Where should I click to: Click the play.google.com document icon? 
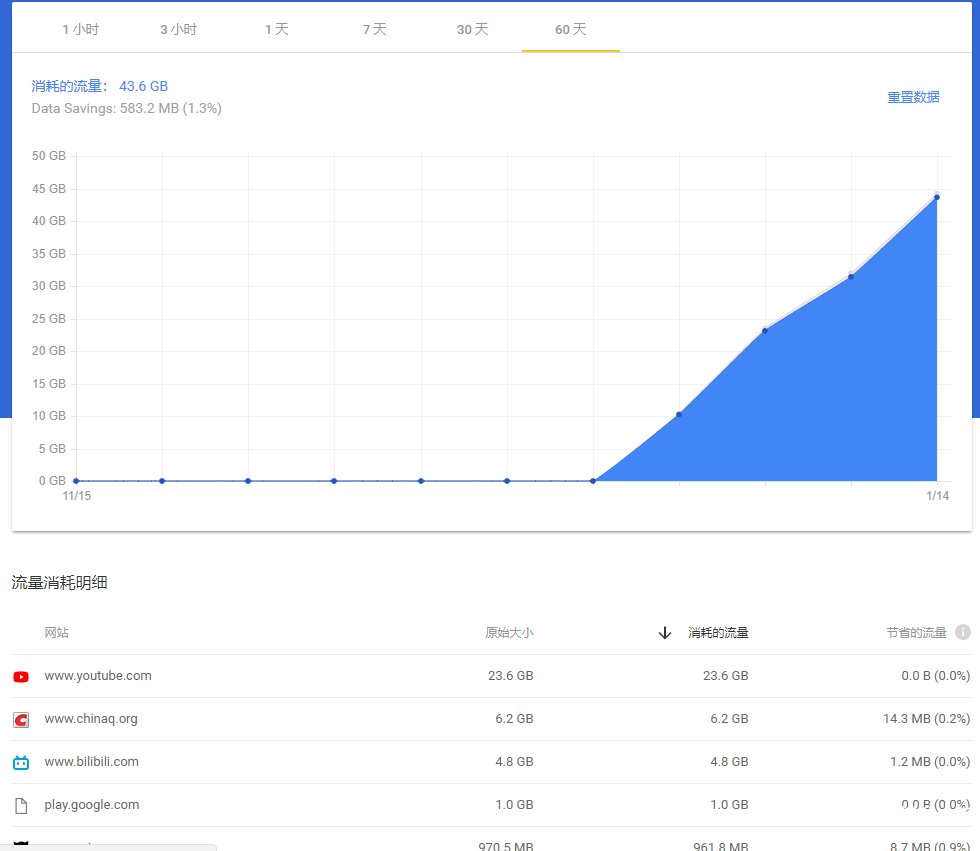(21, 805)
